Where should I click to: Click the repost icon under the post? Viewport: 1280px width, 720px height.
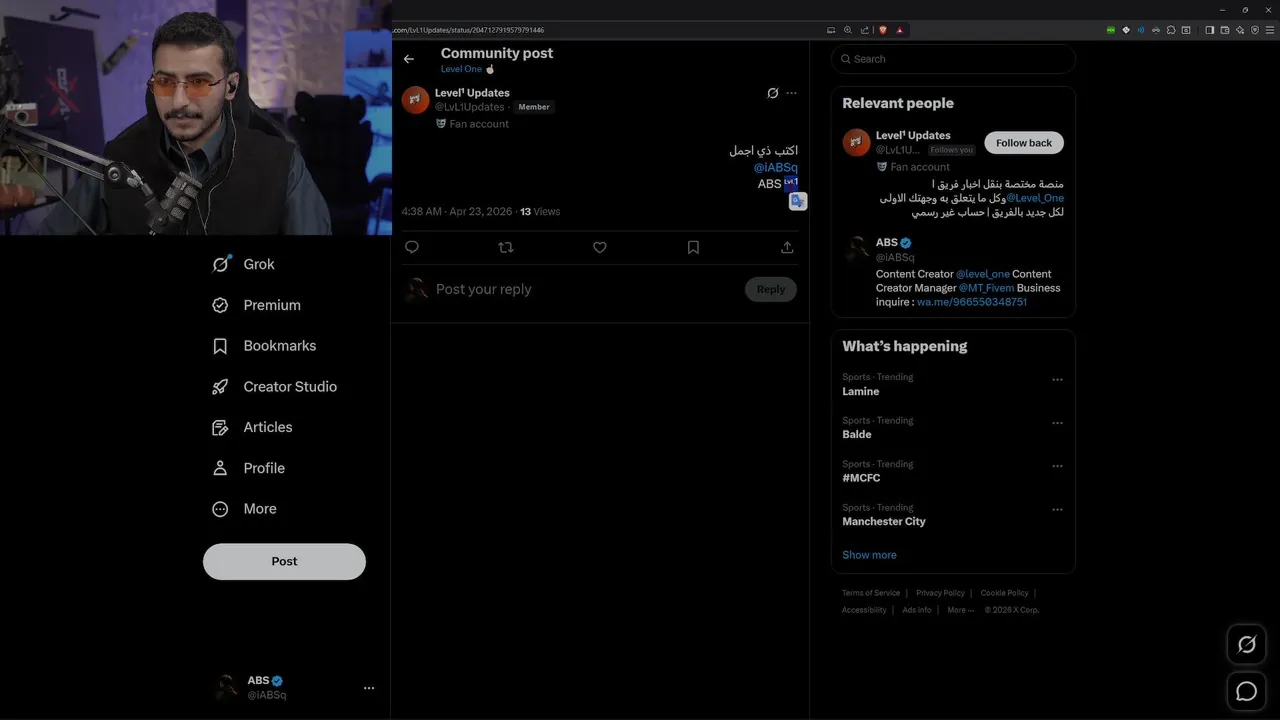point(505,247)
